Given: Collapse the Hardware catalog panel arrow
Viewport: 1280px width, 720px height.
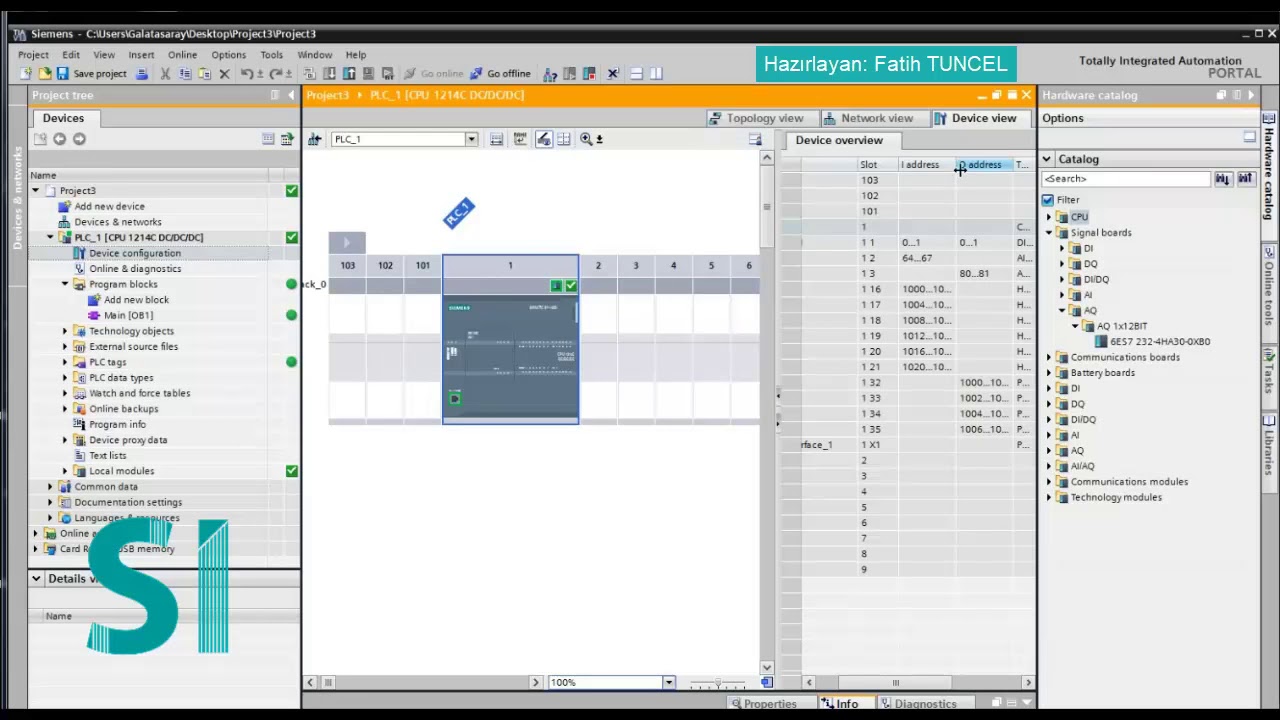Looking at the screenshot, I should tap(1251, 95).
